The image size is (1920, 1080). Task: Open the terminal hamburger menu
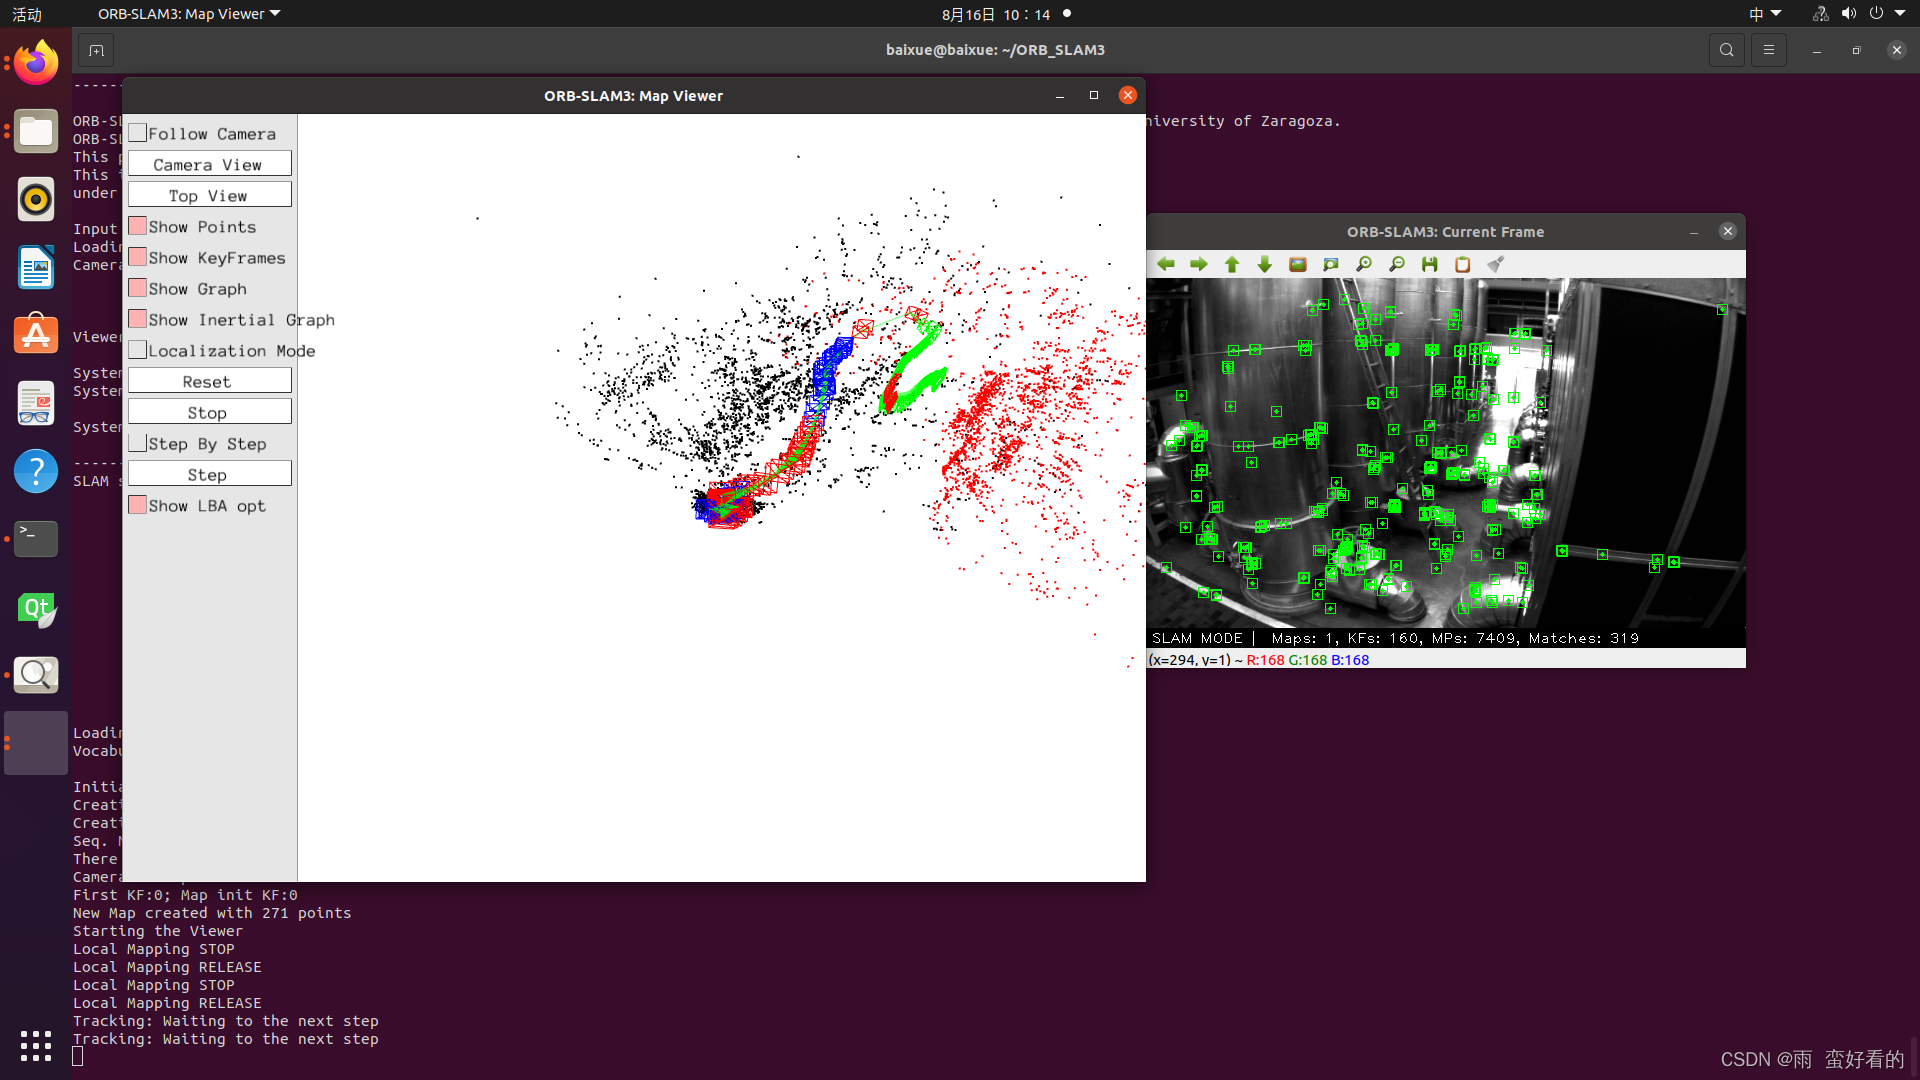click(1768, 50)
